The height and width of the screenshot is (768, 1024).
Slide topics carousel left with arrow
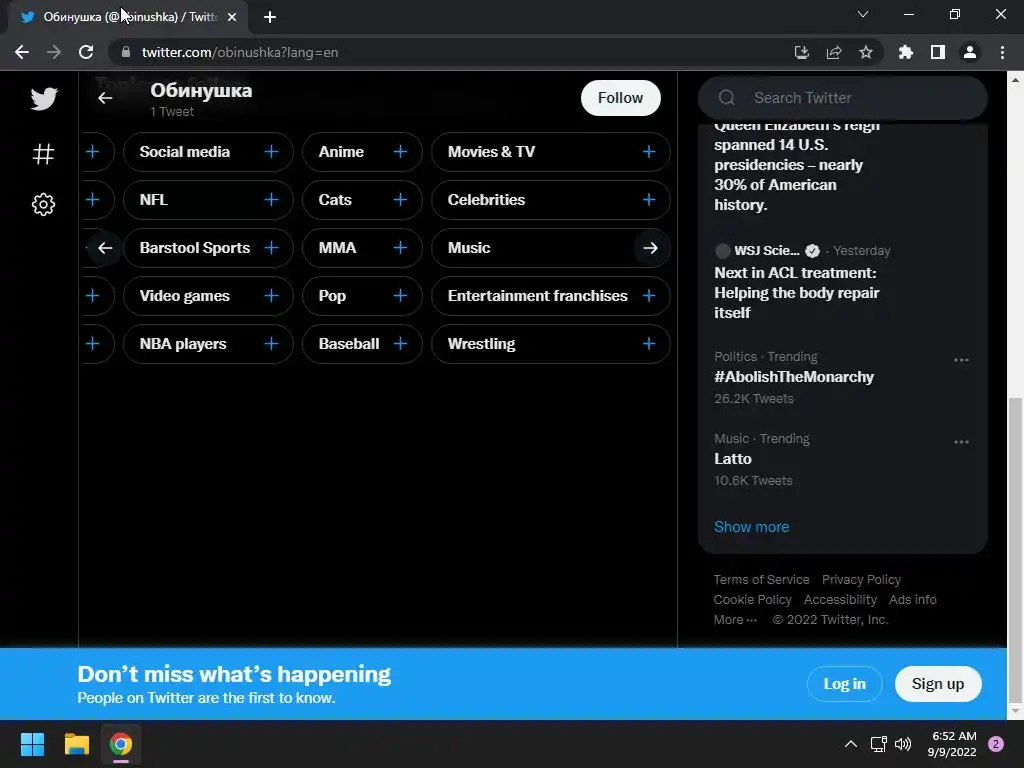105,248
